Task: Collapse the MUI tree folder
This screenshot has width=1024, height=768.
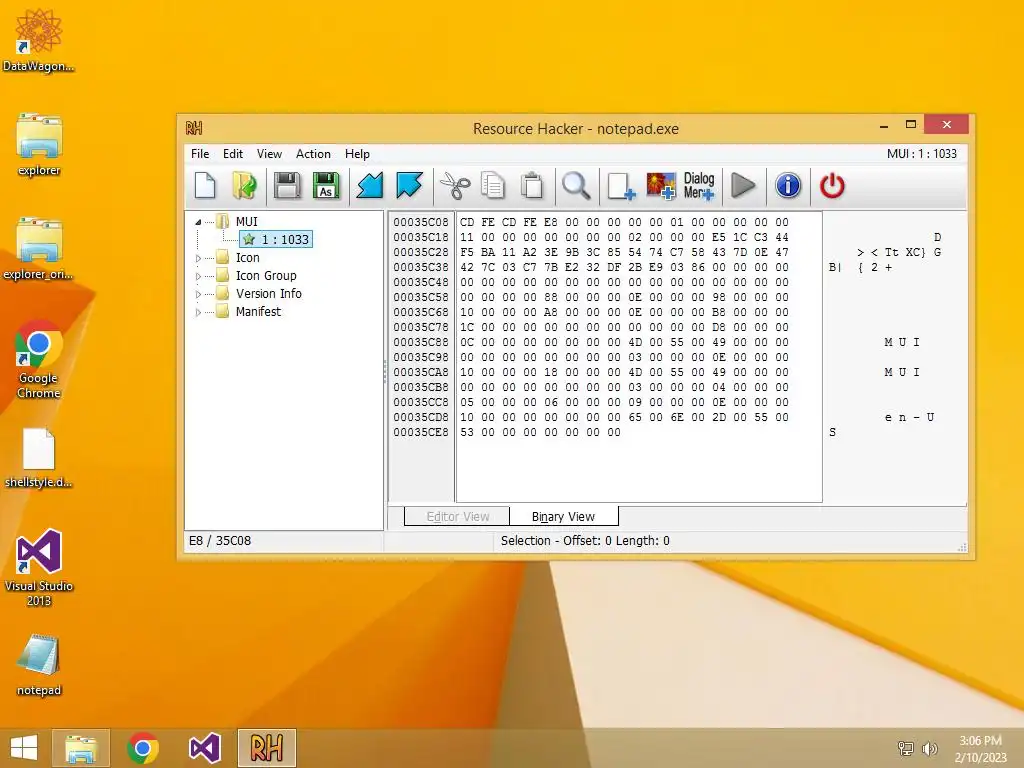Action: click(x=198, y=222)
